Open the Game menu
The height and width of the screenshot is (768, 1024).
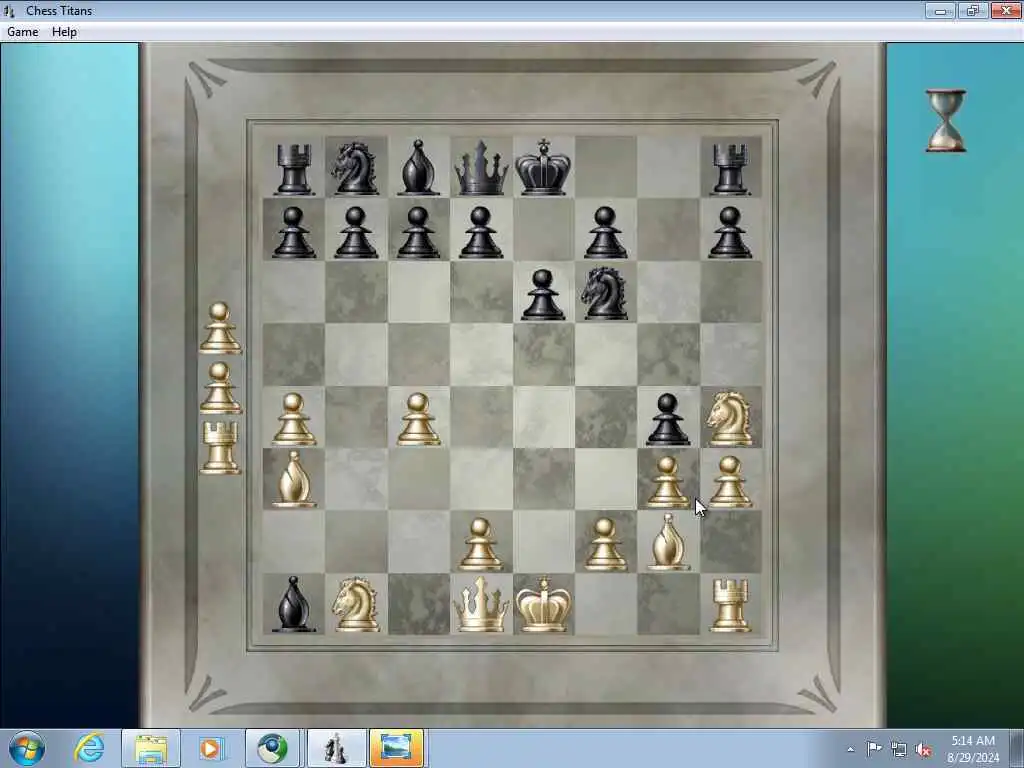[23, 32]
